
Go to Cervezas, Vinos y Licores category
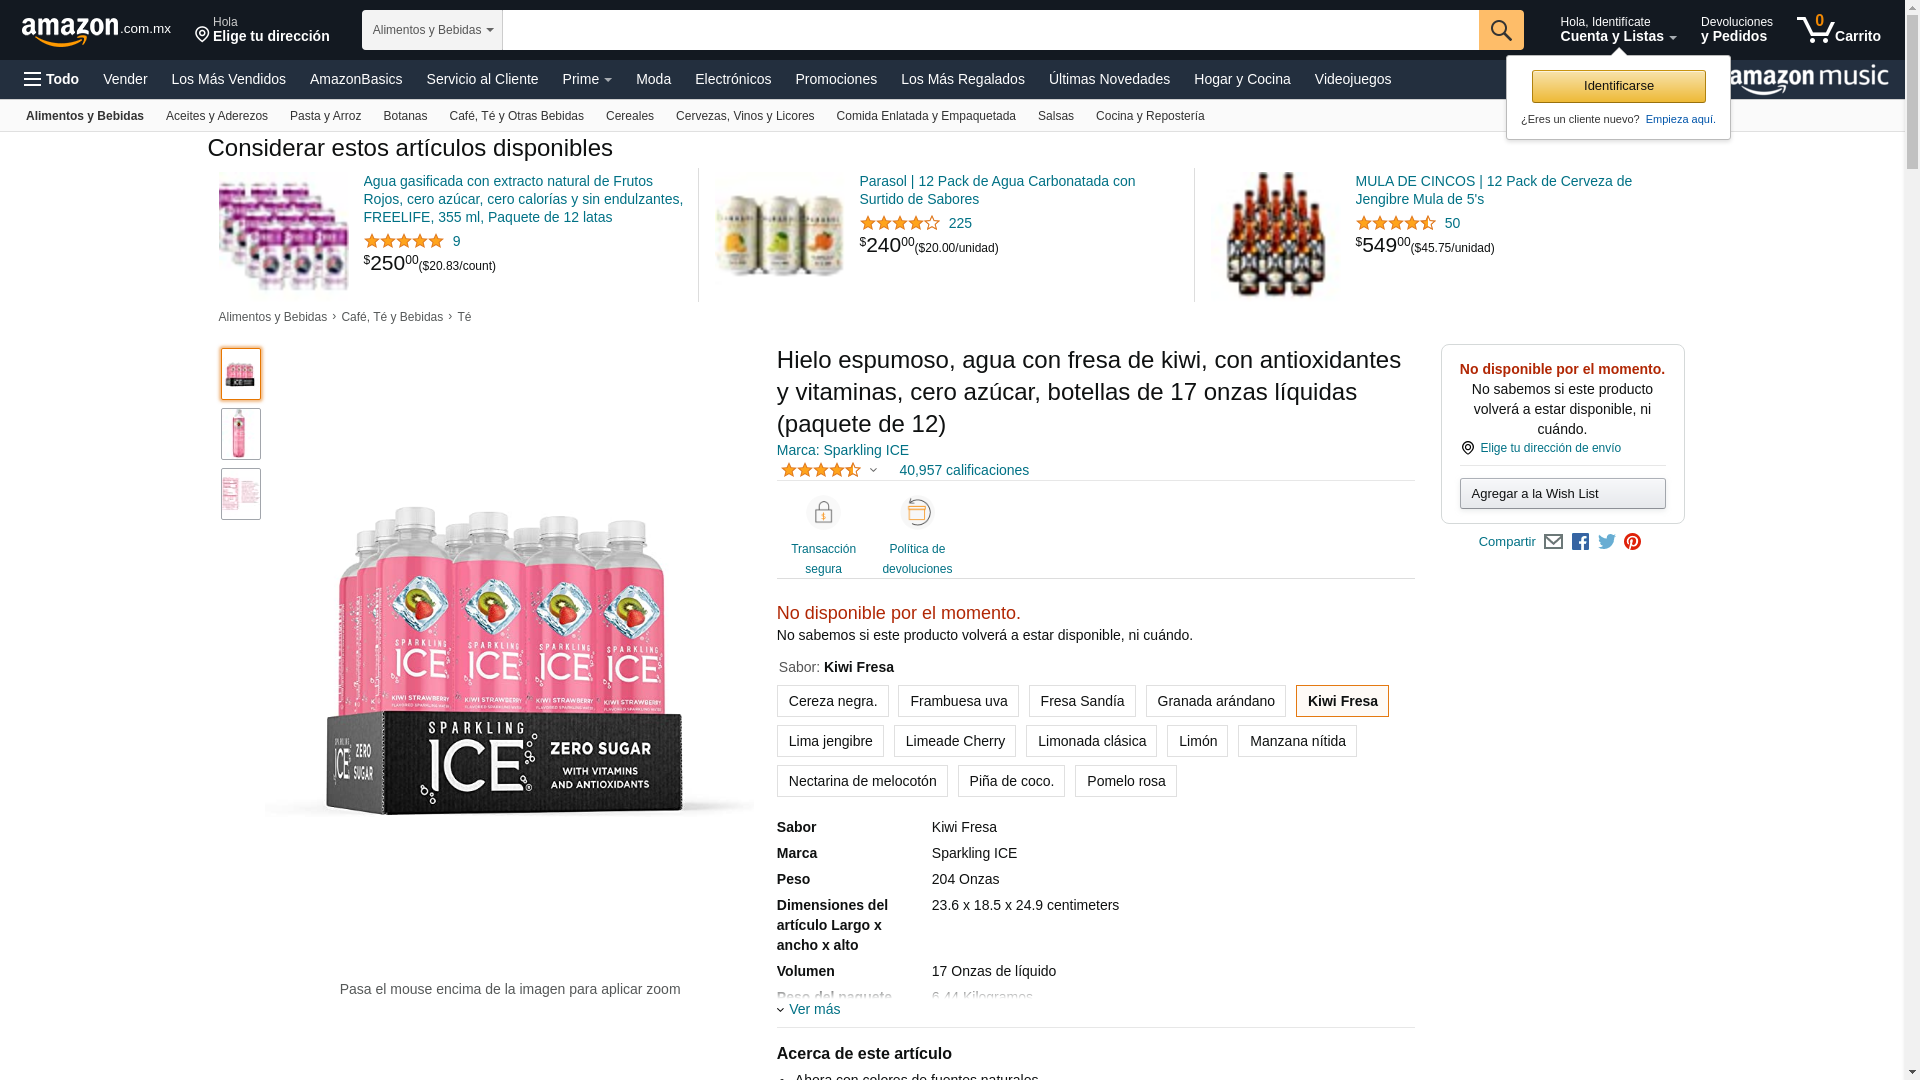[x=744, y=116]
